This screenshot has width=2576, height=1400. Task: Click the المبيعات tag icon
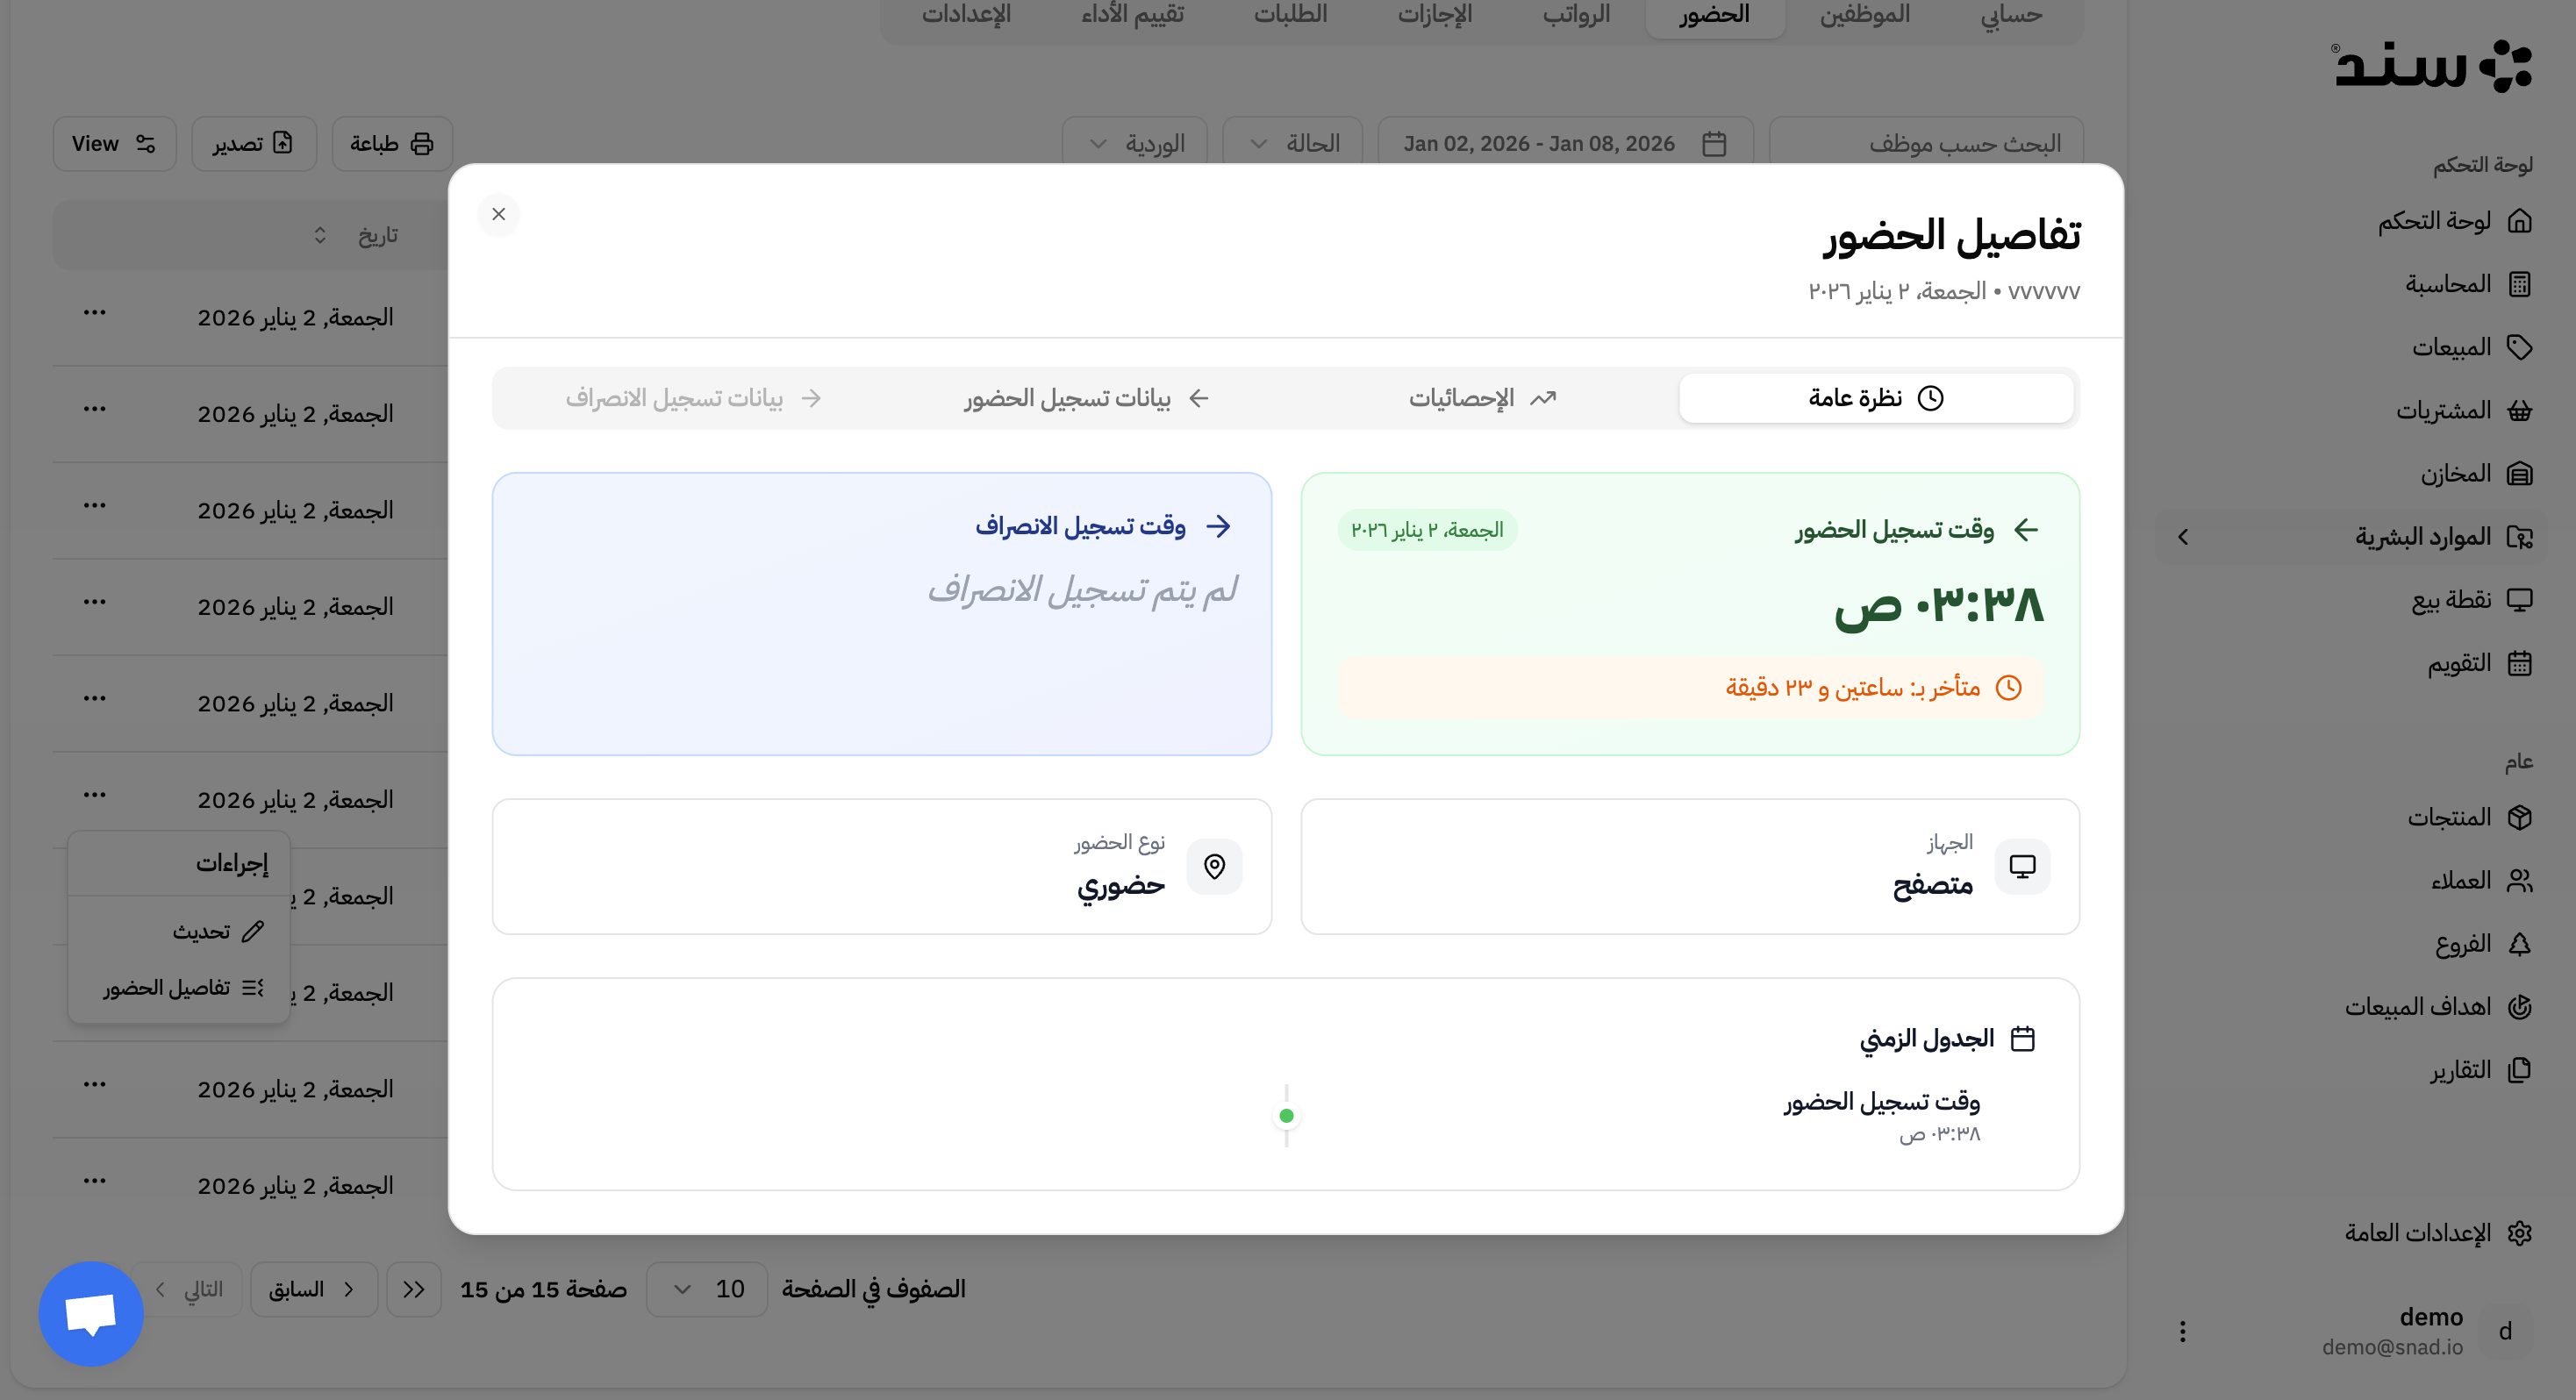[x=2522, y=347]
